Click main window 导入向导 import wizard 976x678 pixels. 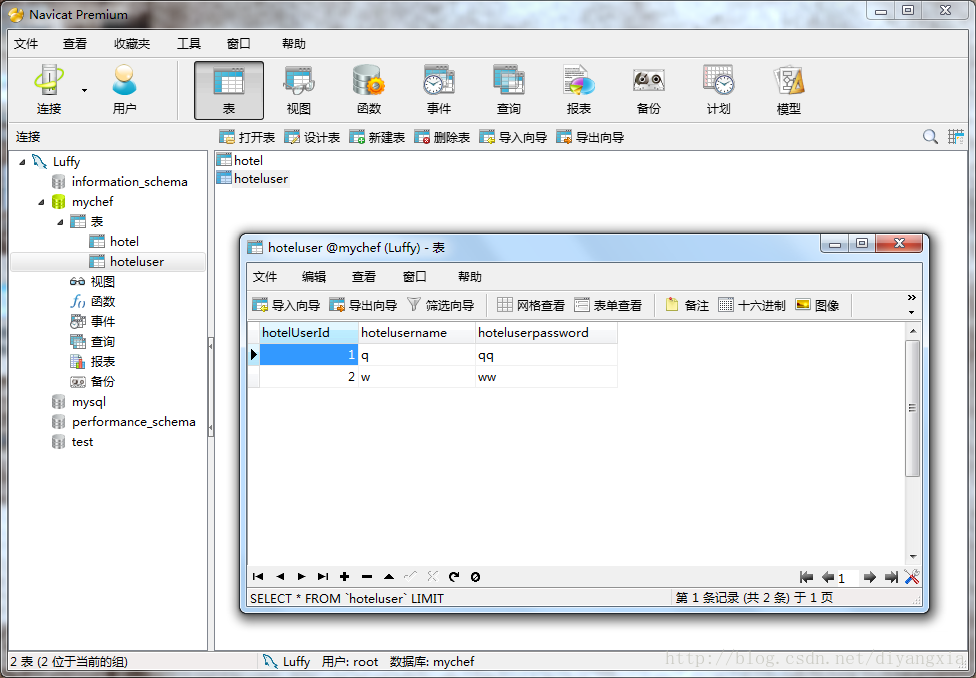tap(514, 137)
